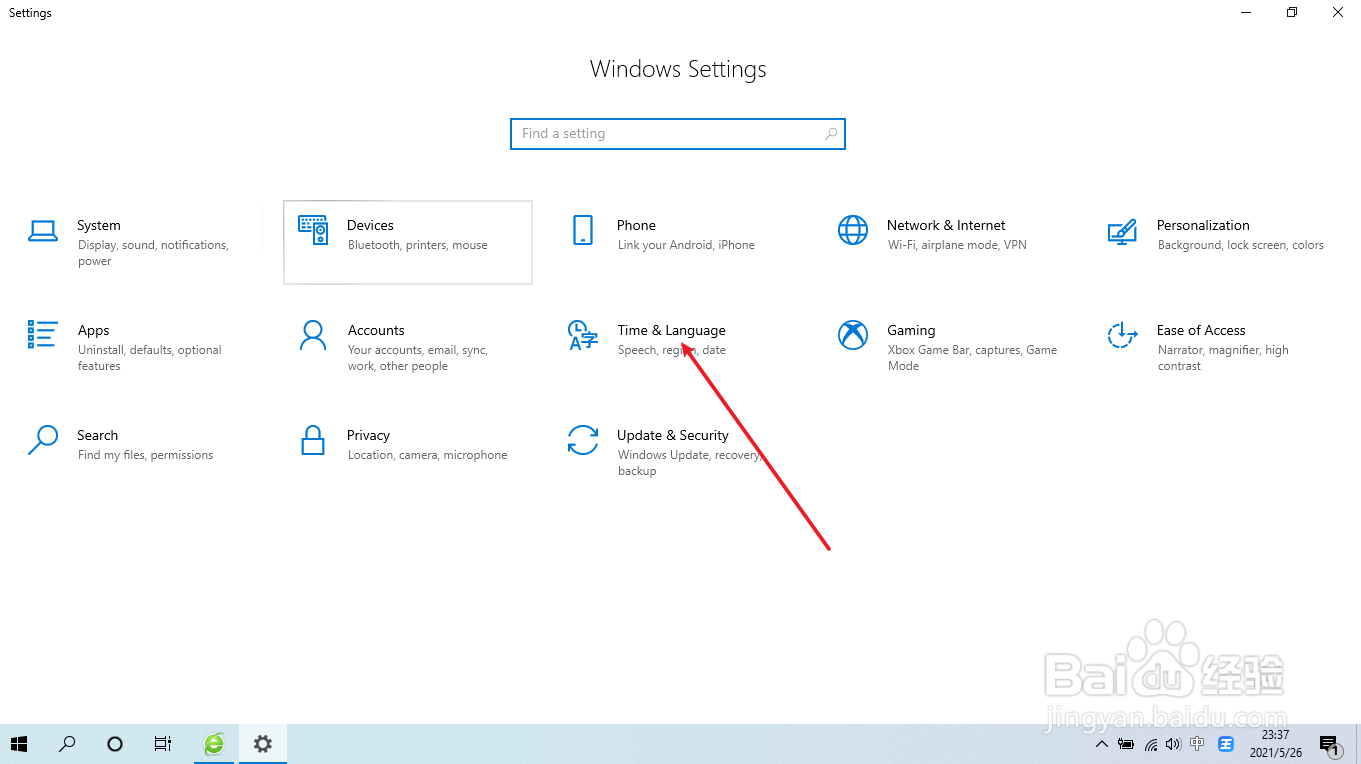The height and width of the screenshot is (764, 1361).
Task: Show hidden tray icons chevron
Action: 1102,744
